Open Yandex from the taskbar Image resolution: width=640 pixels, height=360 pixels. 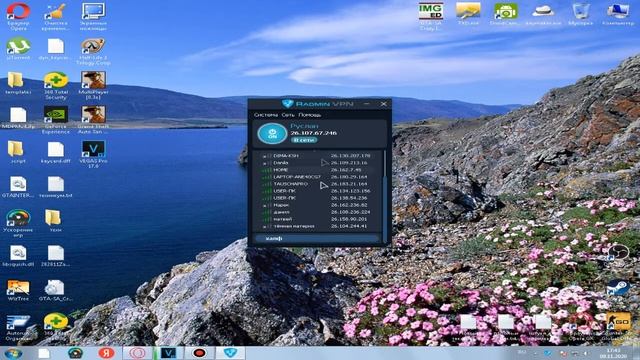click(106, 353)
